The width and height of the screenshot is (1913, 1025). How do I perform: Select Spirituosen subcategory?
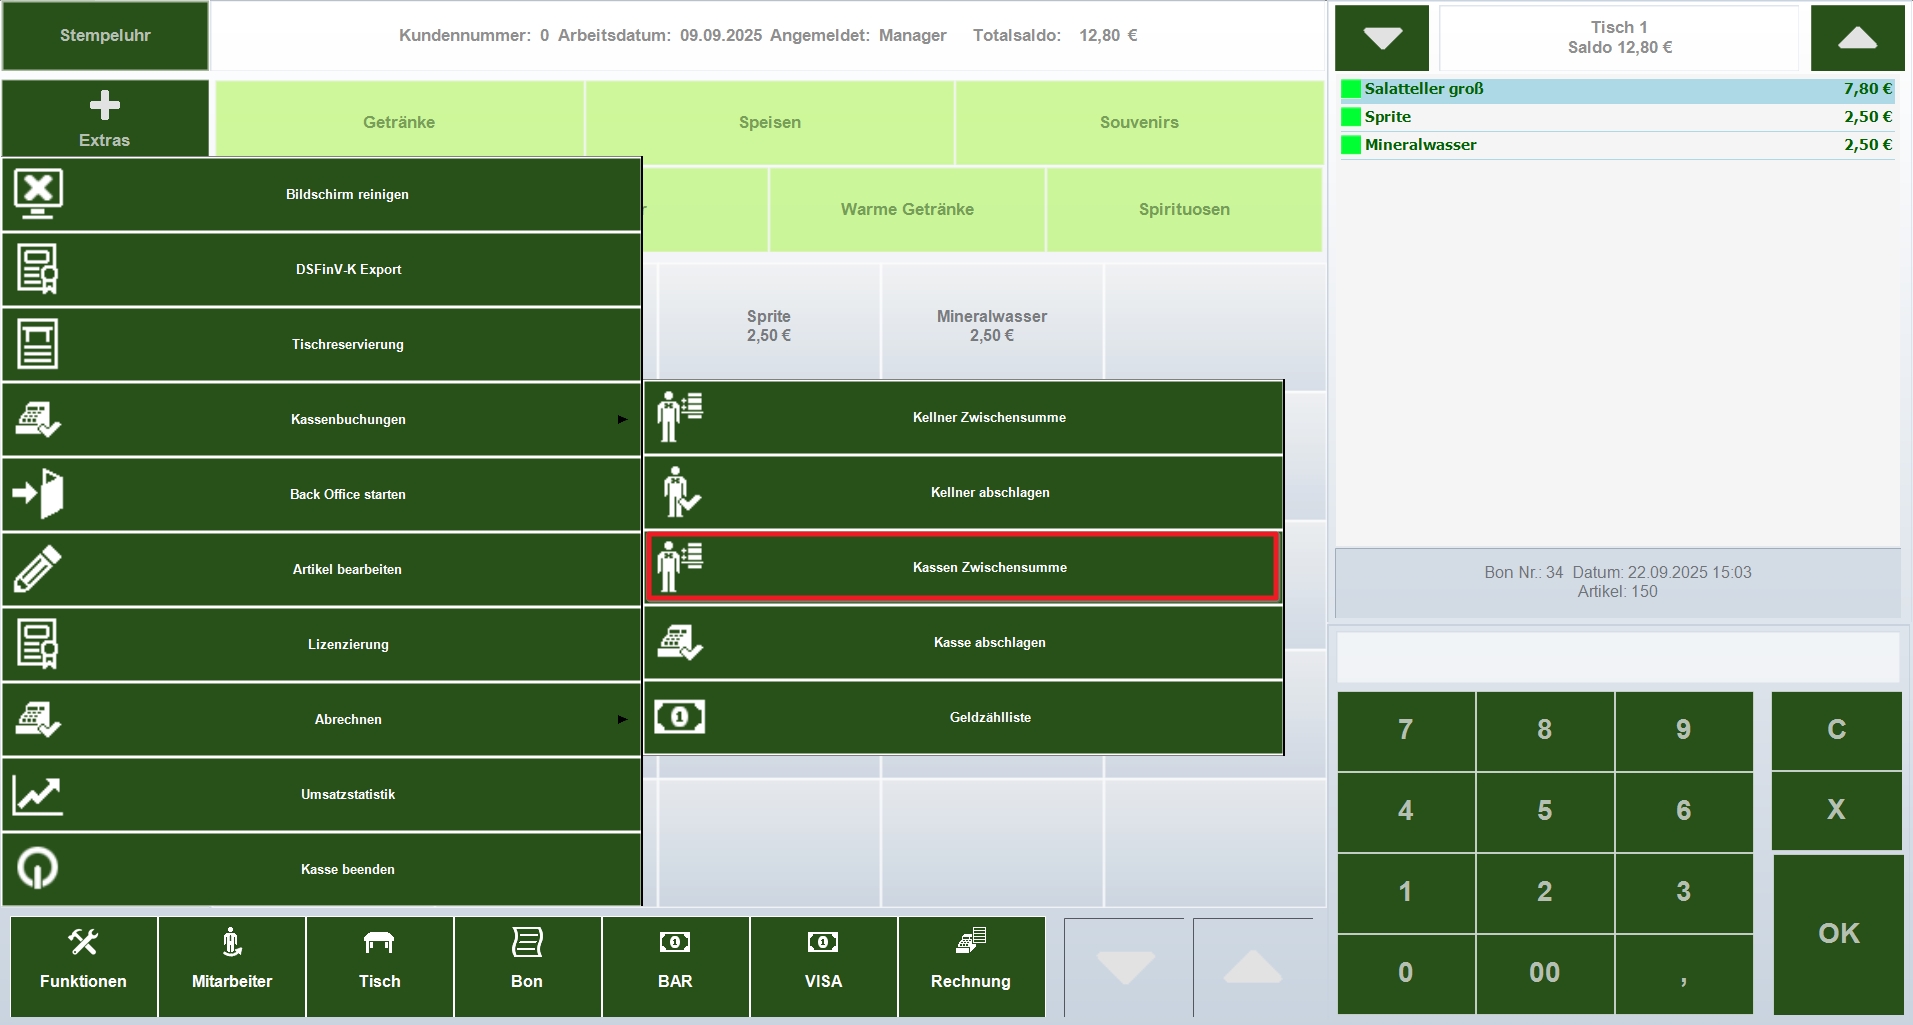[1184, 209]
